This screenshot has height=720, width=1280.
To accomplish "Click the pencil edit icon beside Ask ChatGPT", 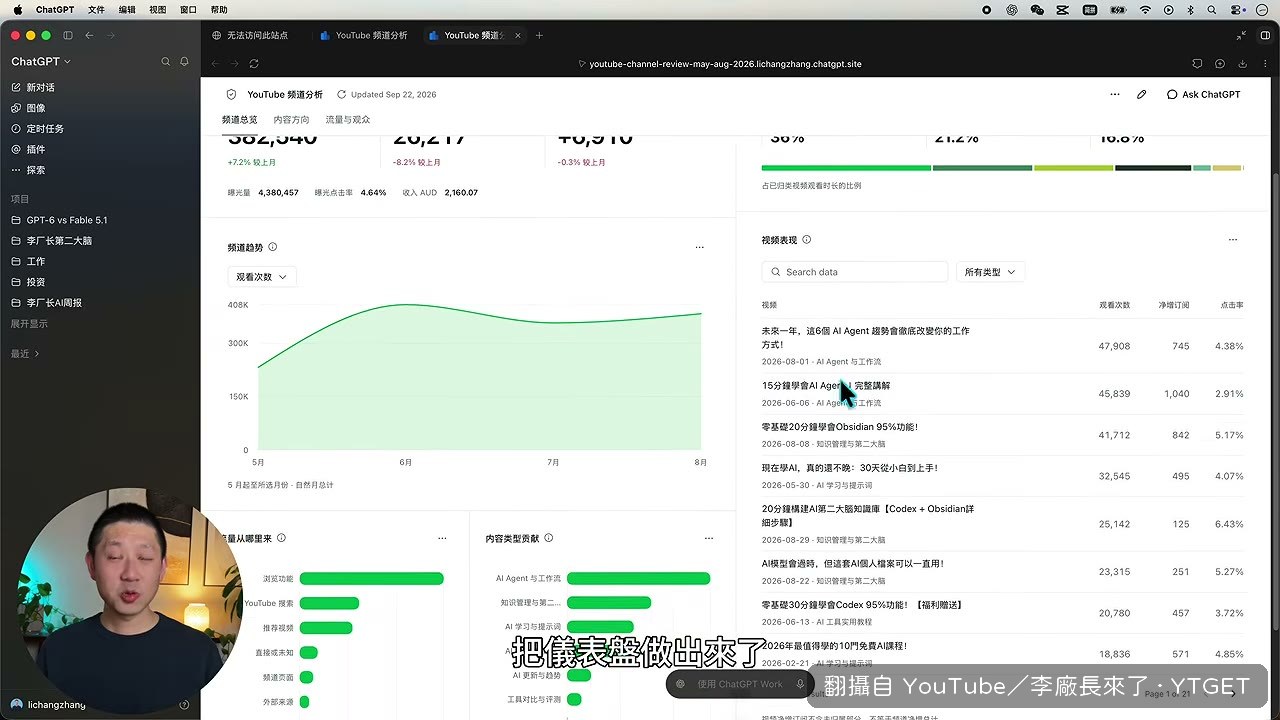I will coord(1141,95).
